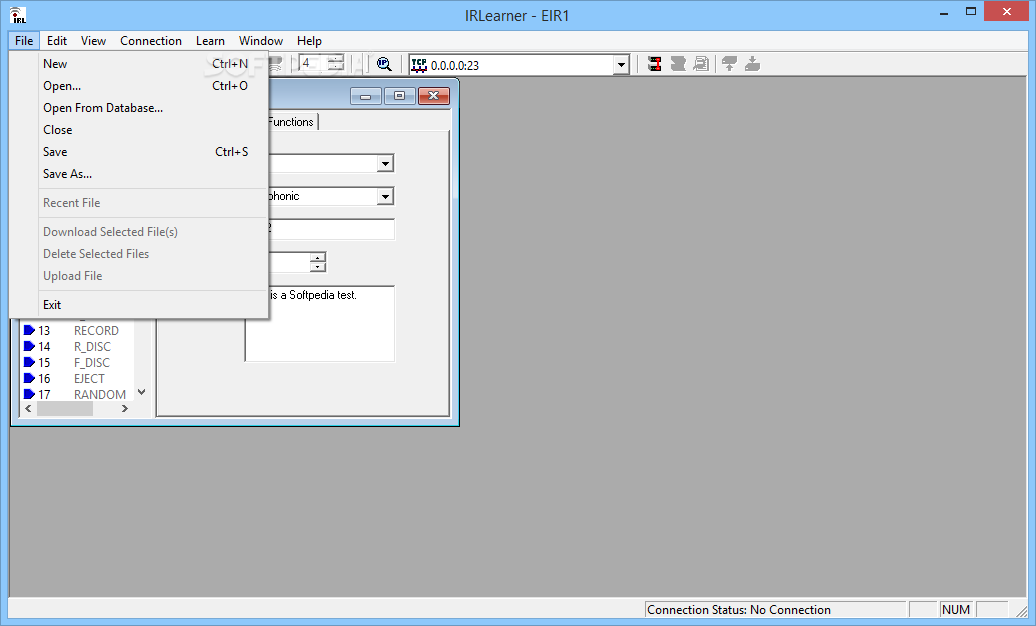Viewport: 1036px width, 626px height.
Task: Click the grayed document list toolbar icon
Action: pos(701,64)
